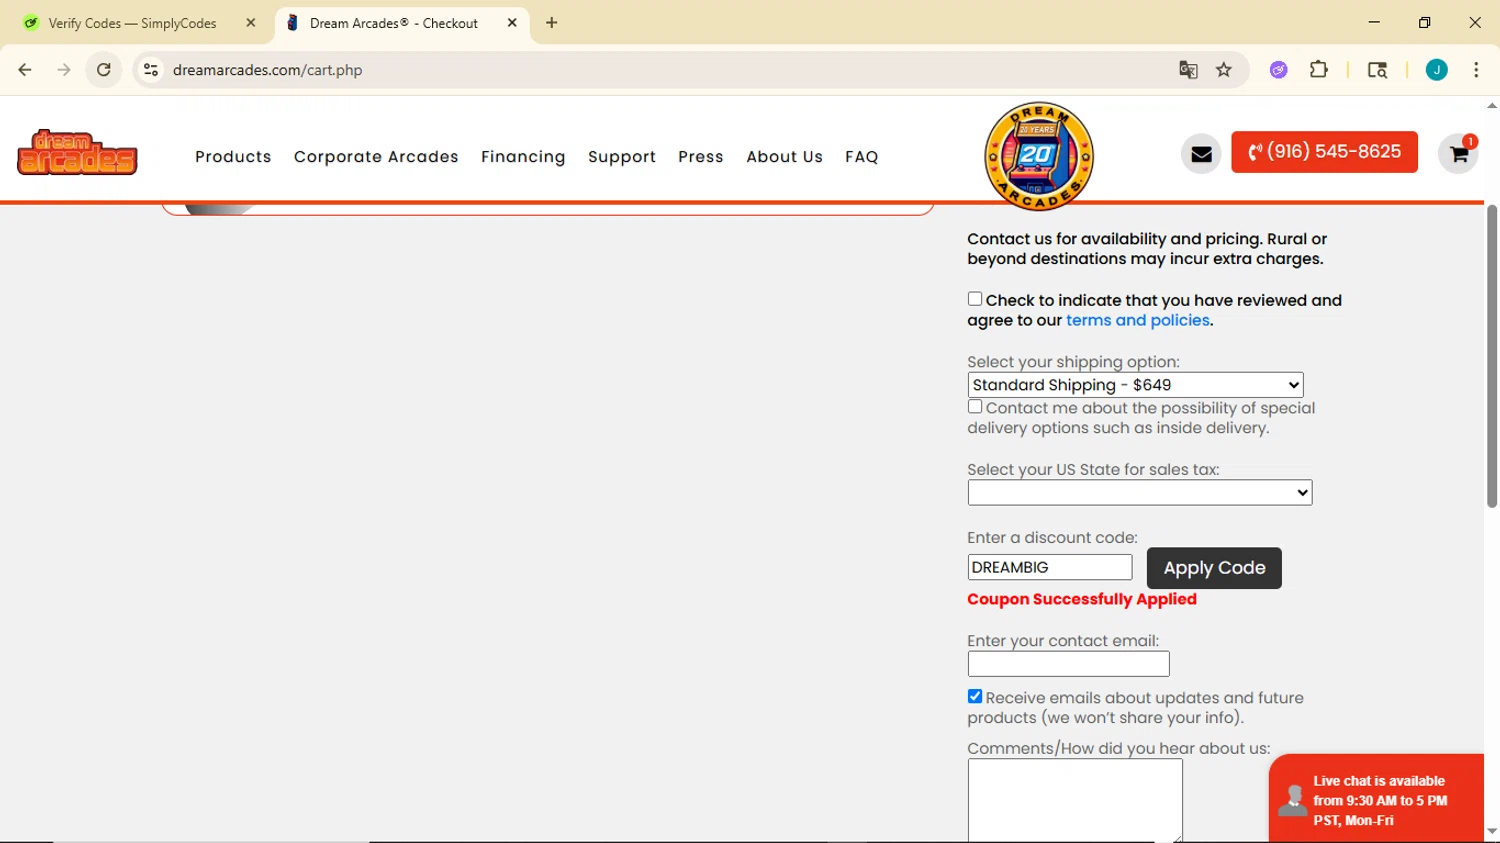This screenshot has width=1500, height=843.
Task: Uncheck the receive emails about updates box
Action: pos(975,696)
